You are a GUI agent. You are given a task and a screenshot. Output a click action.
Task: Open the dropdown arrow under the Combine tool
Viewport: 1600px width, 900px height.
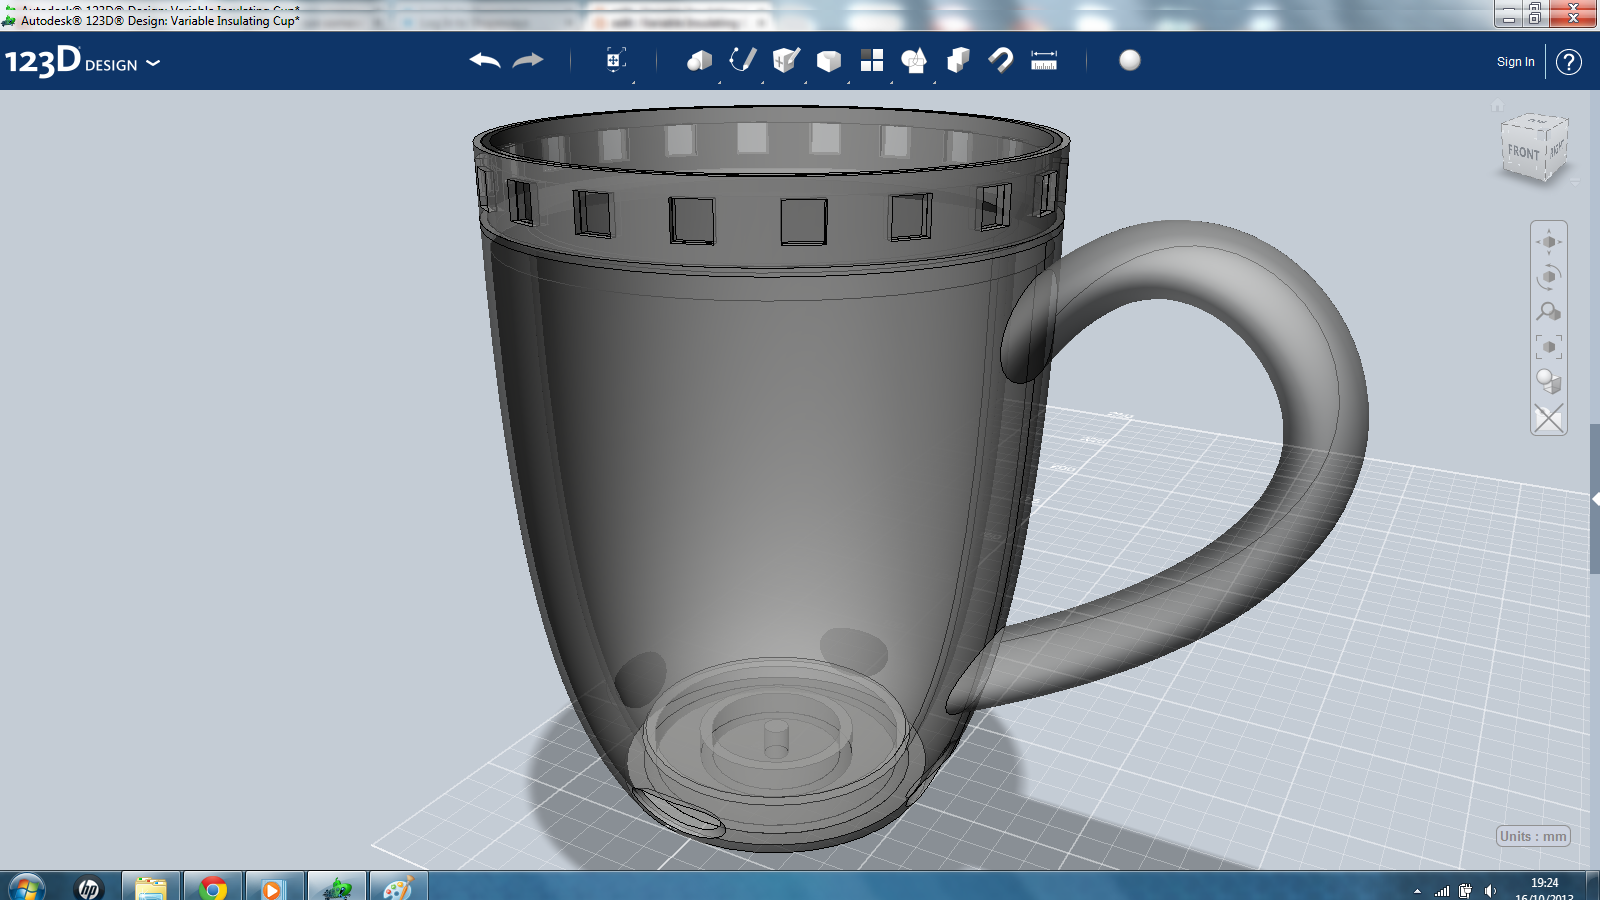click(x=934, y=81)
